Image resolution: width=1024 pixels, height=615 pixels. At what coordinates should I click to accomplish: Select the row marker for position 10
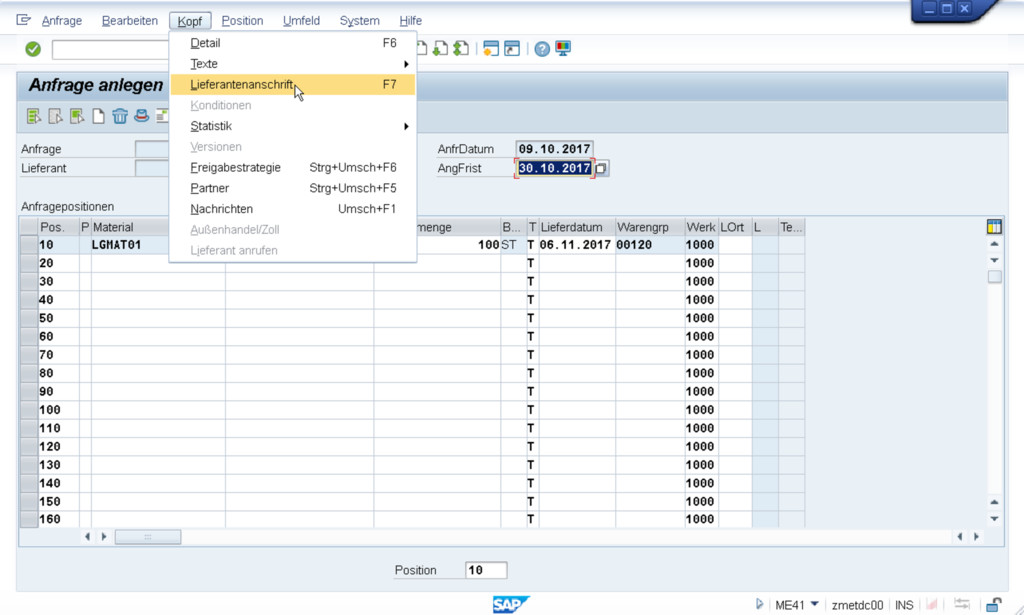(28, 245)
